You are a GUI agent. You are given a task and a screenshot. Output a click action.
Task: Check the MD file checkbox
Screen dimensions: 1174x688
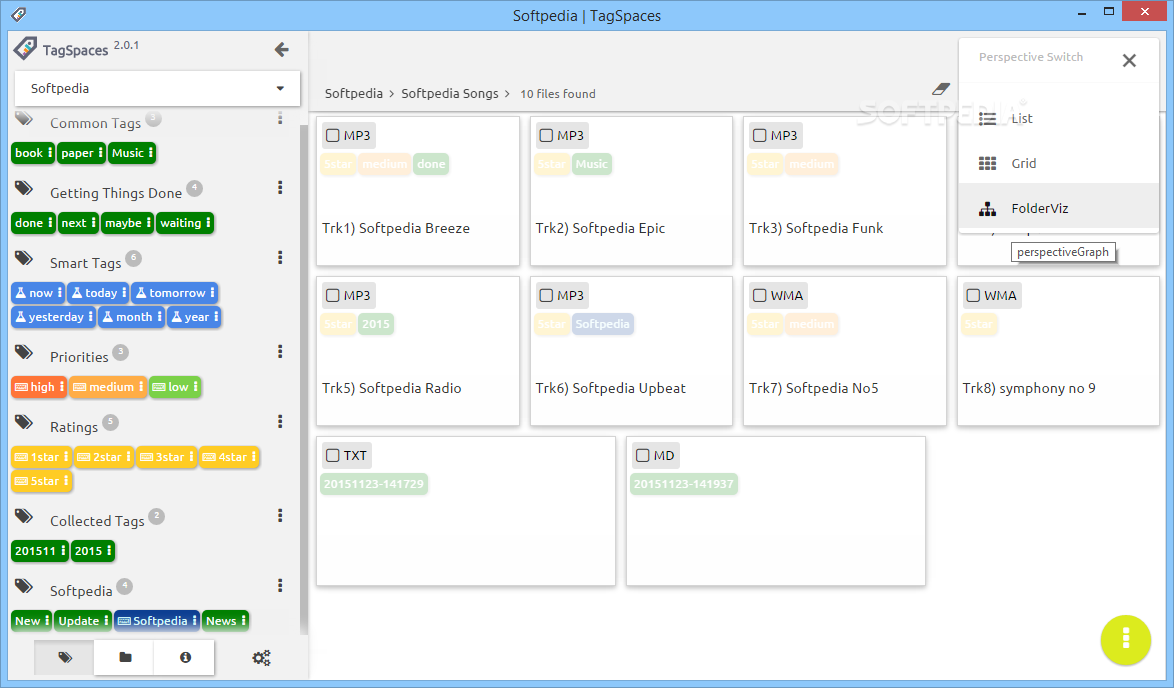[642, 455]
